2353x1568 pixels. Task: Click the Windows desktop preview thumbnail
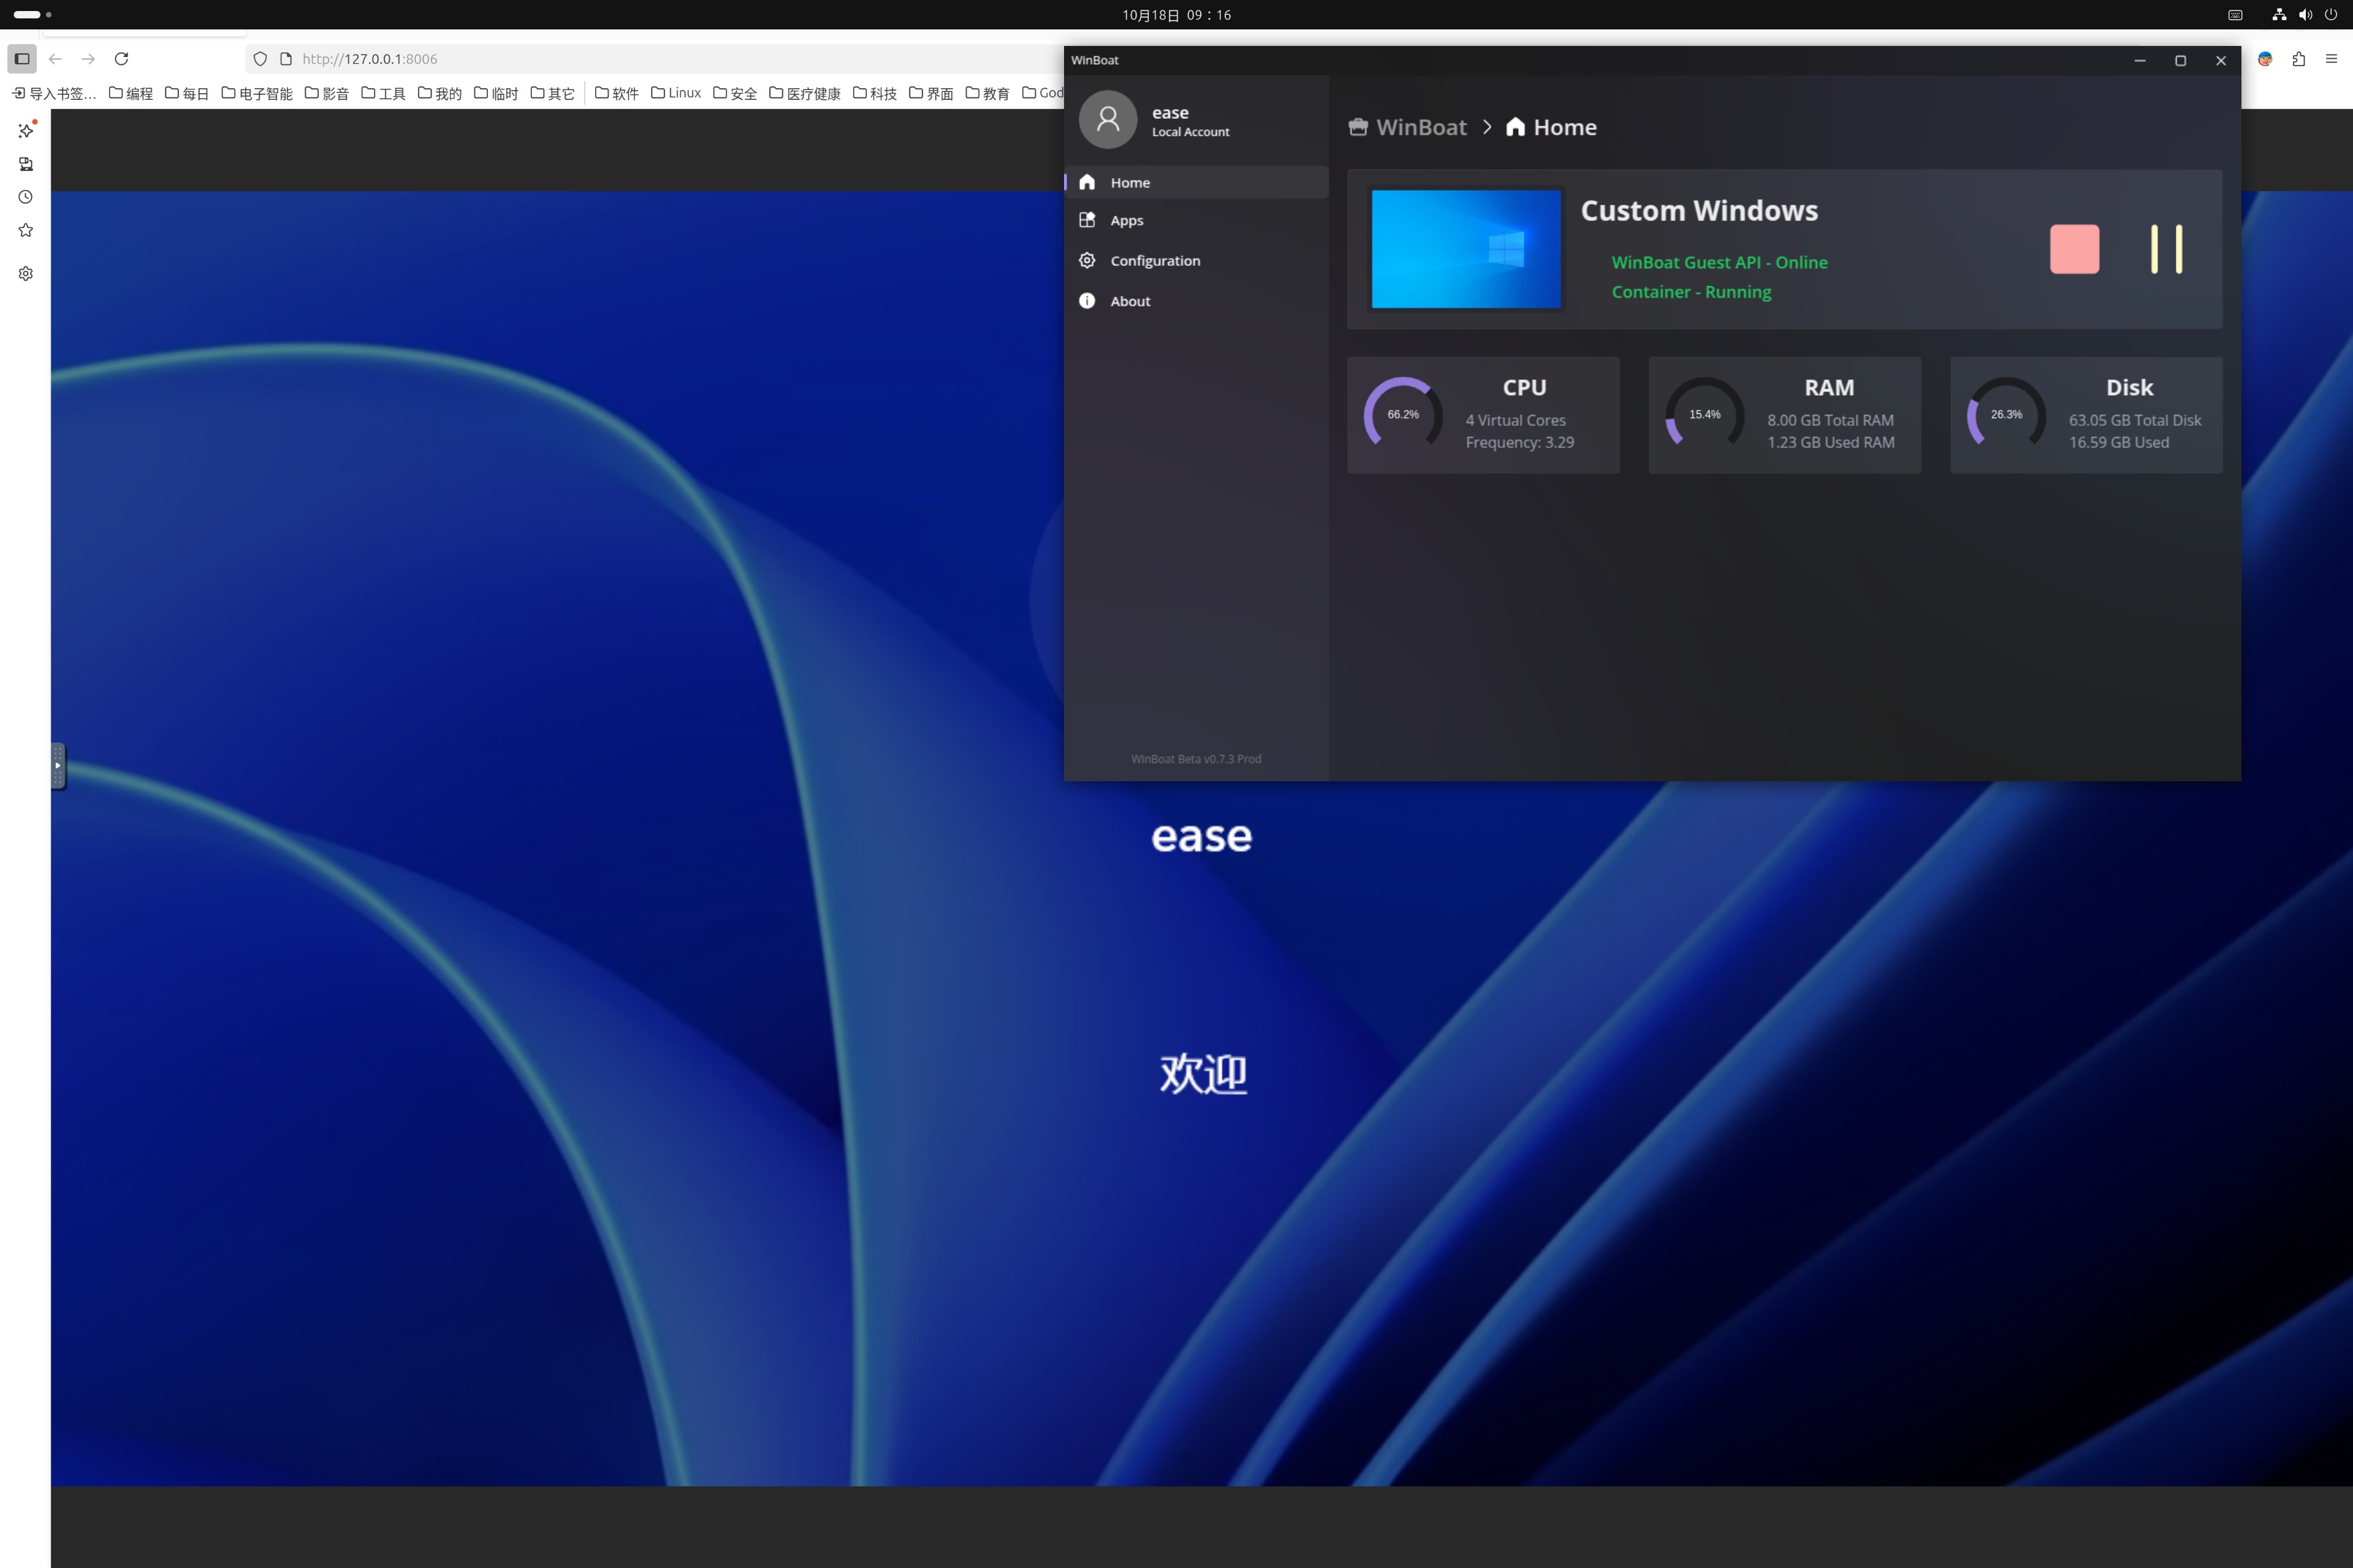1465,249
